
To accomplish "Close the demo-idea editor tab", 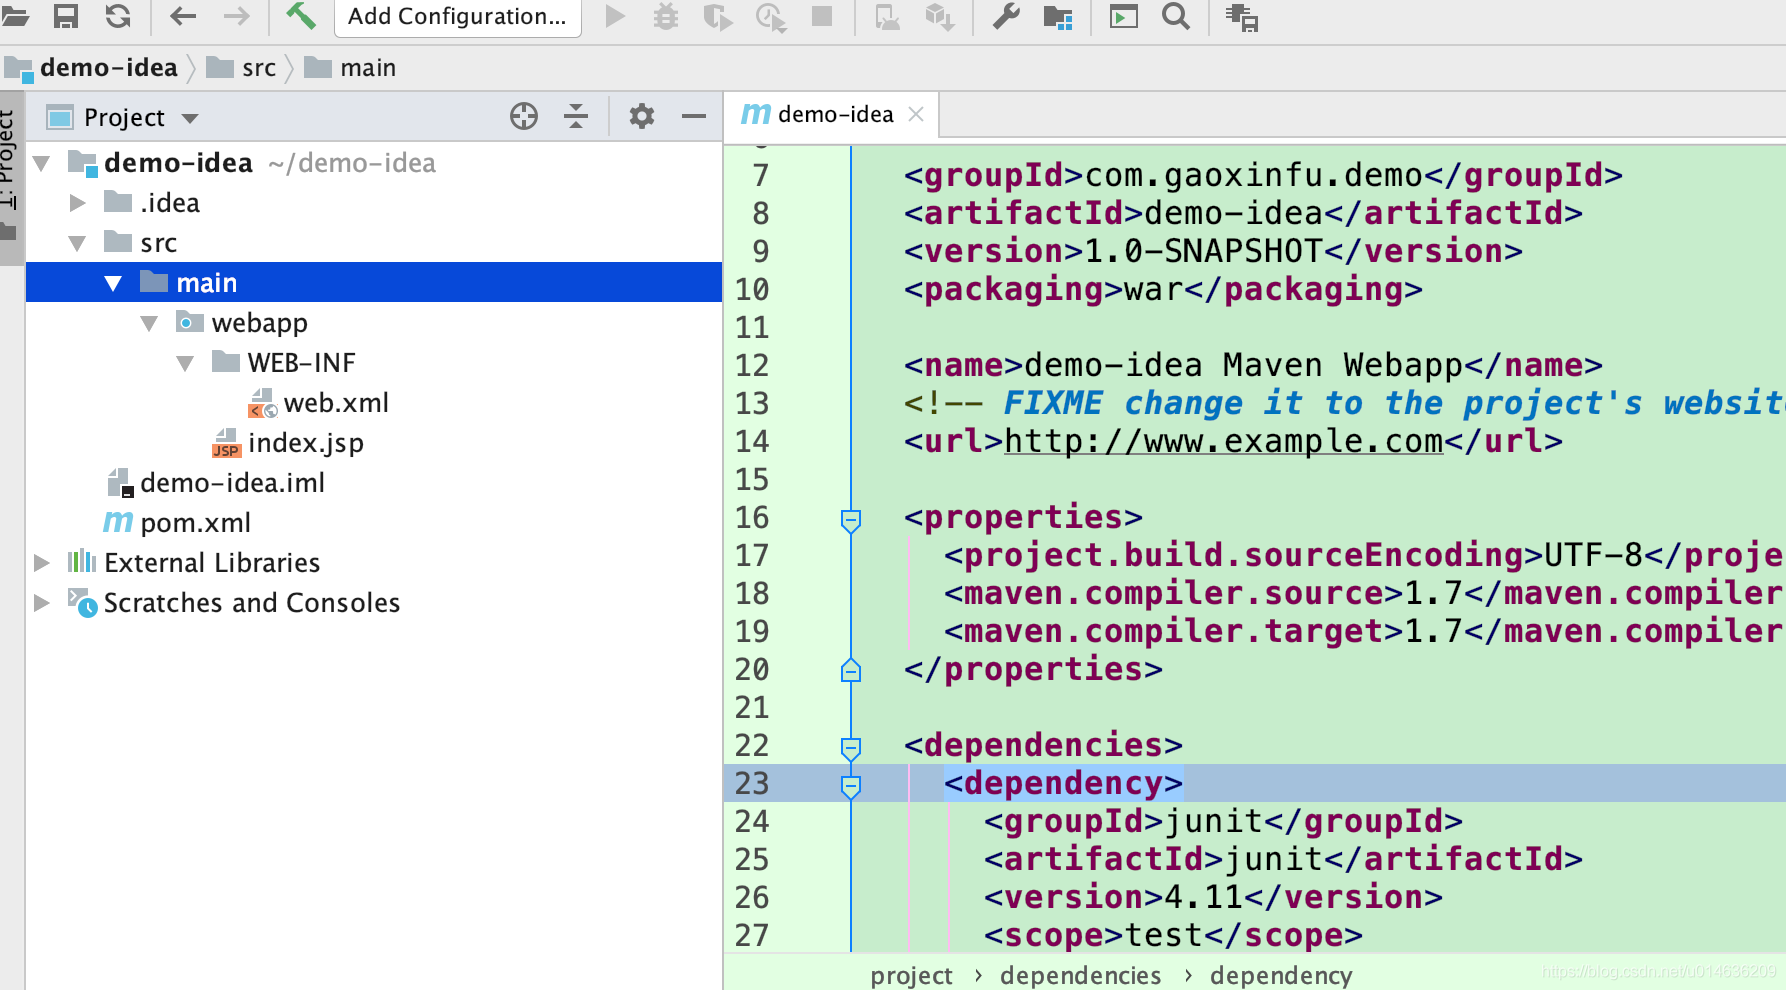I will pyautogui.click(x=916, y=115).
